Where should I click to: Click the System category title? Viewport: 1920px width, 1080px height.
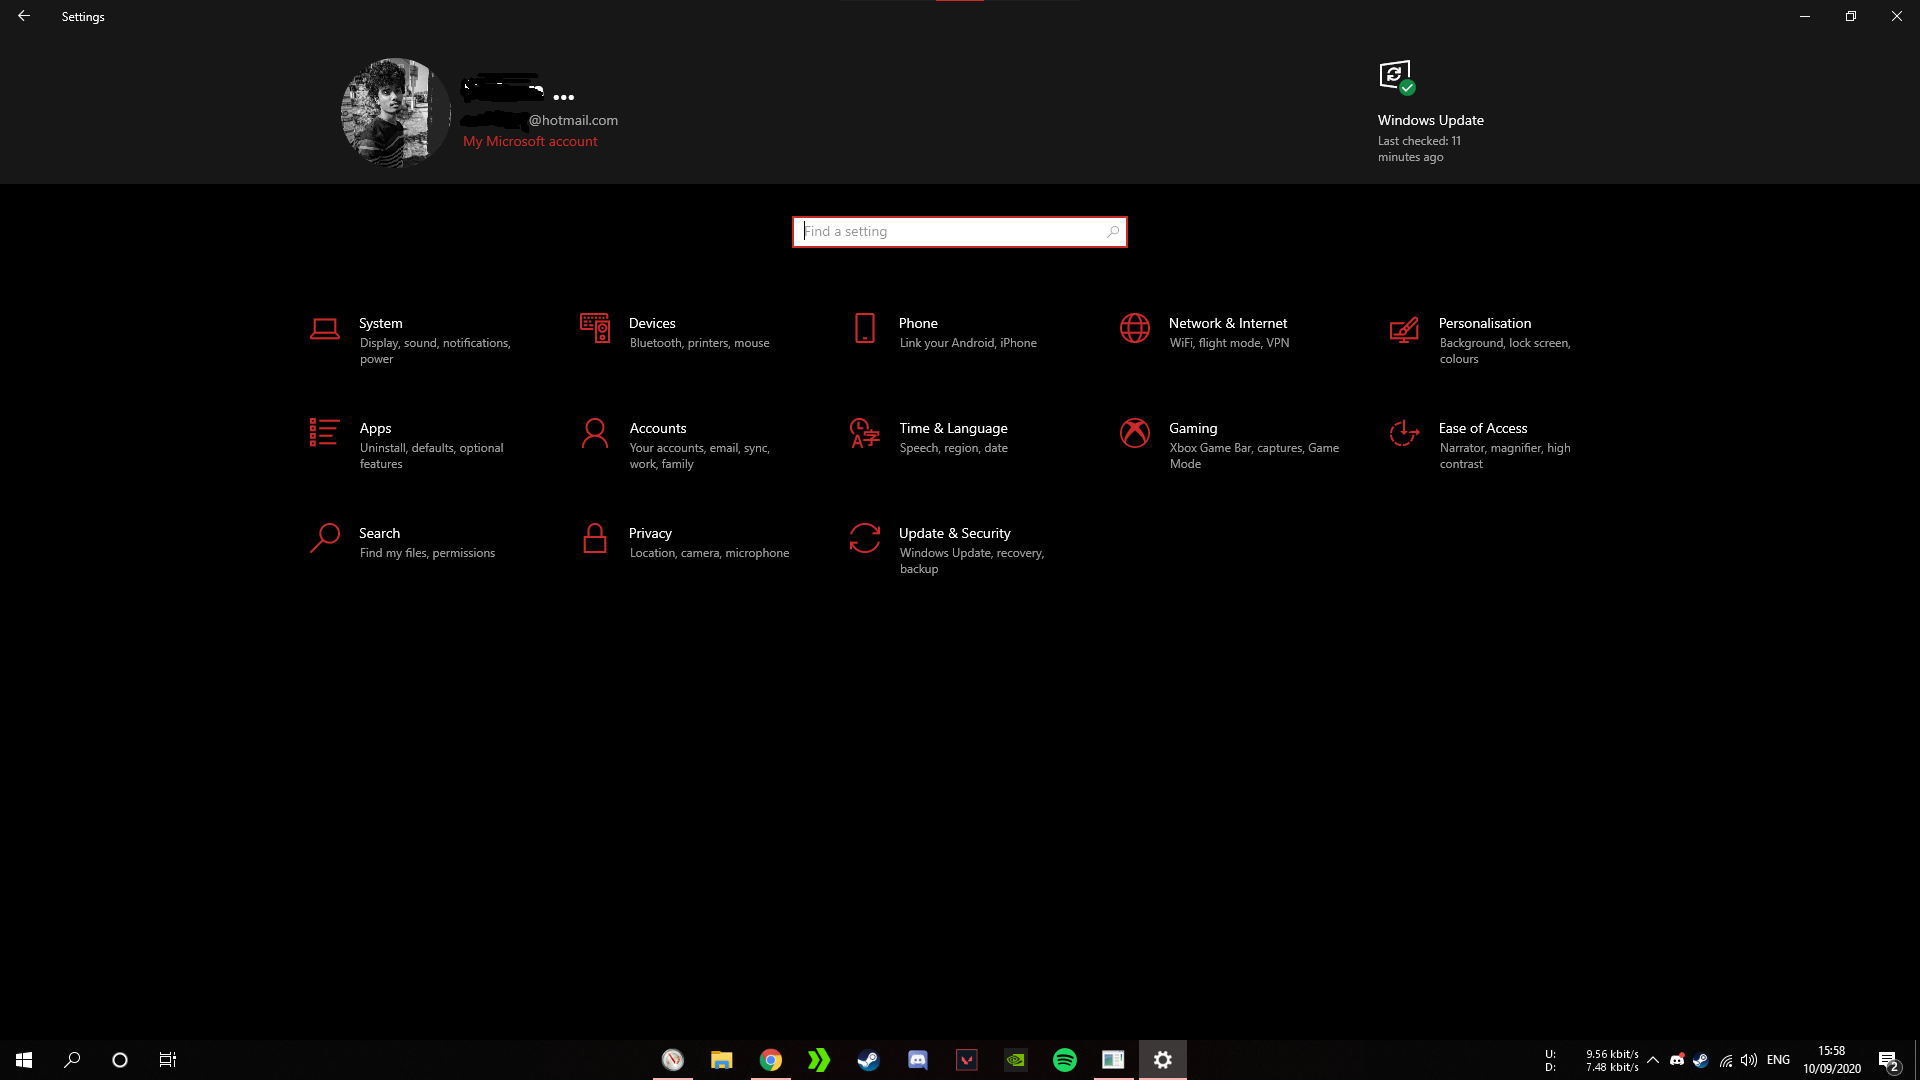pyautogui.click(x=381, y=323)
